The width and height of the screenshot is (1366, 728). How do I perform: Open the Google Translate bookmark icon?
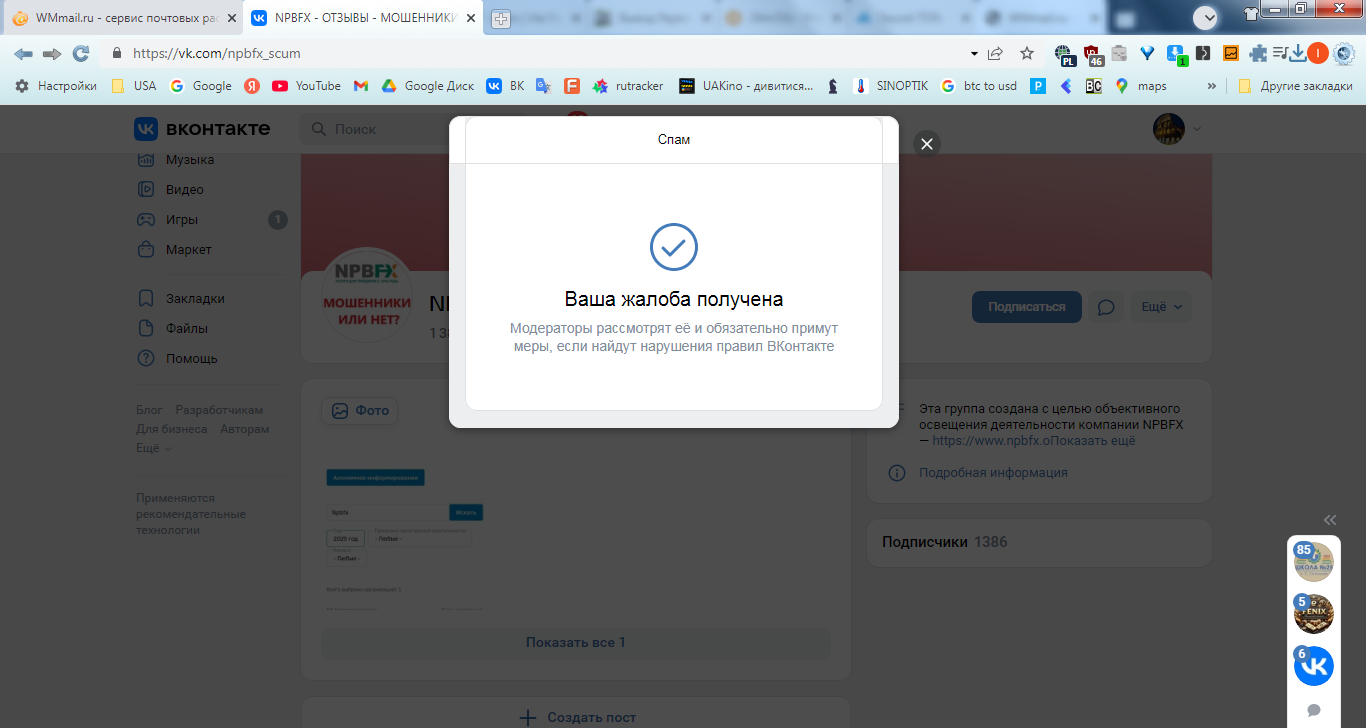(x=543, y=86)
